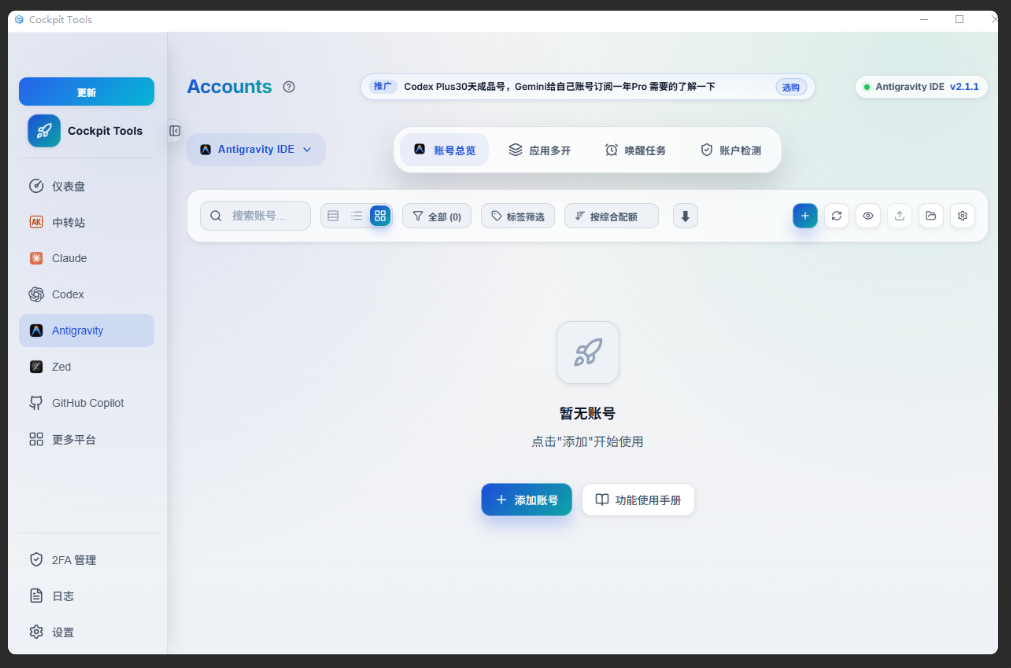This screenshot has height=668, width=1011.
Task: Focus the 搜索账号 search field
Action: pos(255,216)
